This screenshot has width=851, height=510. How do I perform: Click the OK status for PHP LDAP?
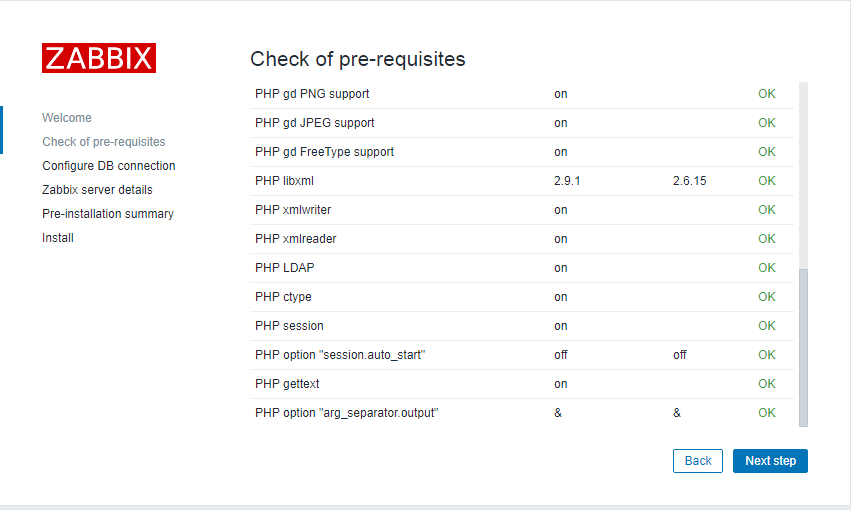[766, 267]
